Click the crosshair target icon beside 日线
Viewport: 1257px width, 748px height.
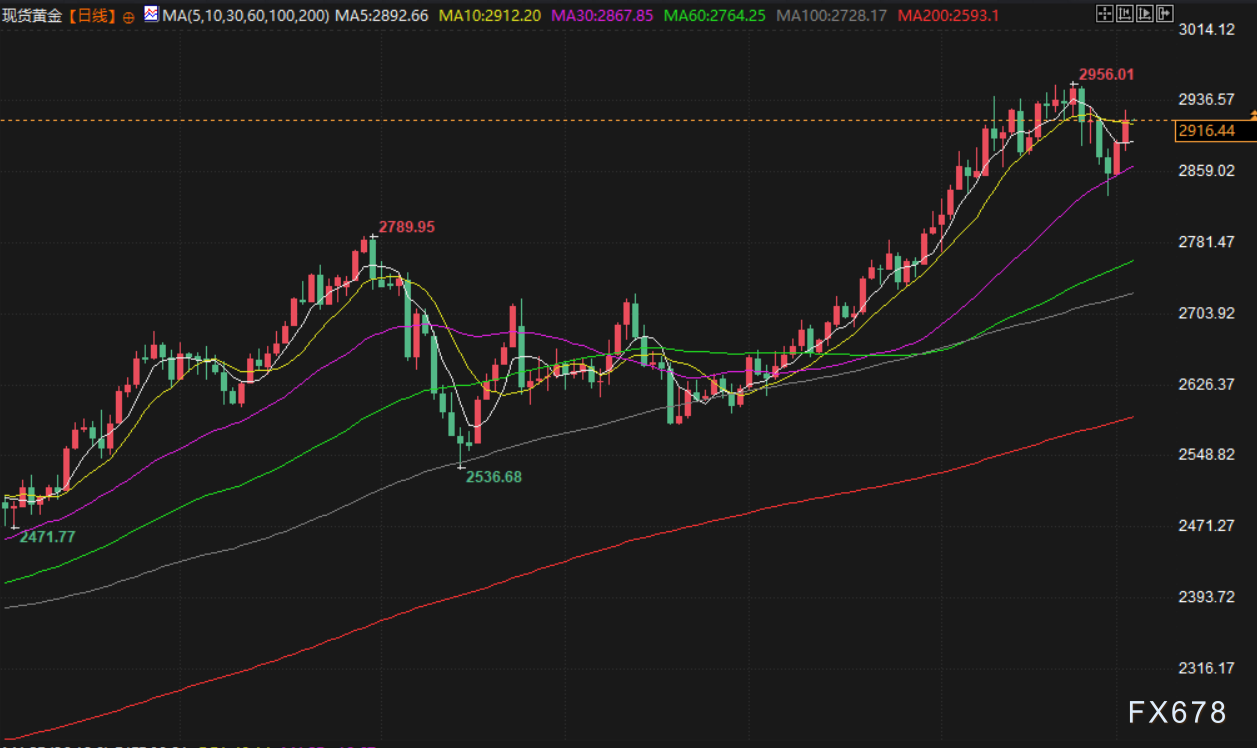pyautogui.click(x=129, y=17)
